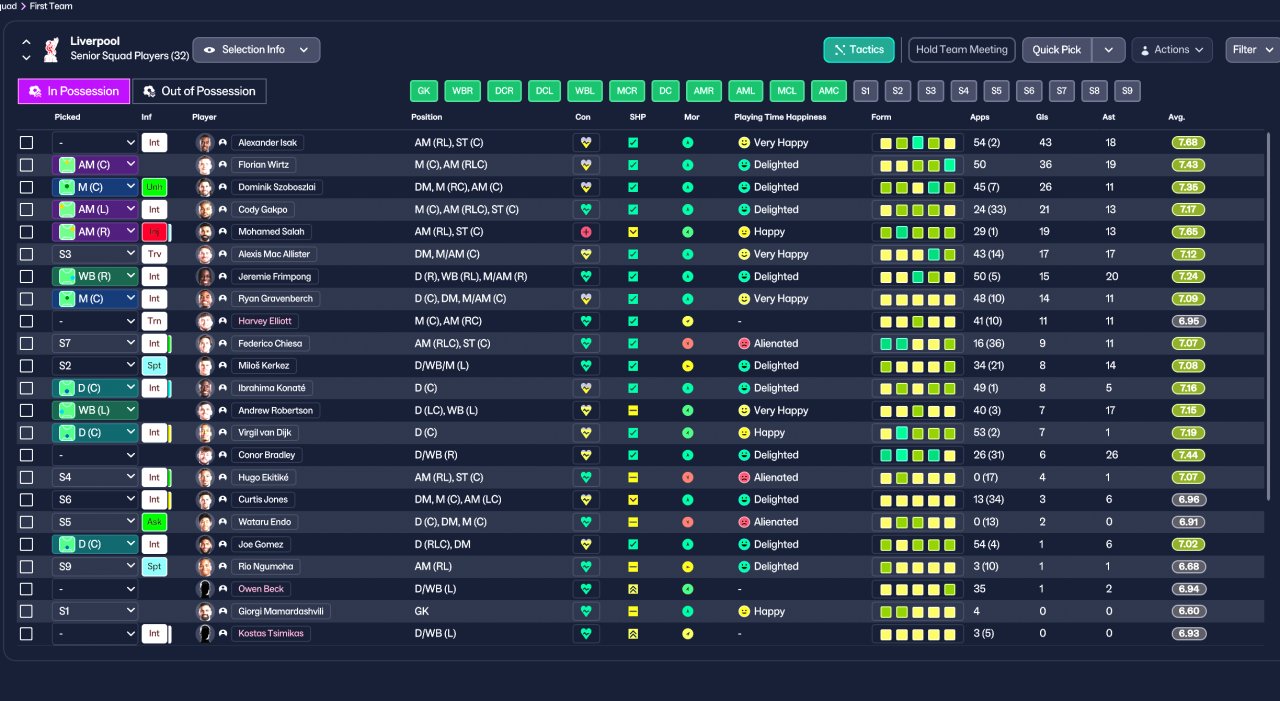Screen dimensions: 1280x701
Task: Click the Trn badge for Harvey Elliott
Action: click(x=154, y=321)
